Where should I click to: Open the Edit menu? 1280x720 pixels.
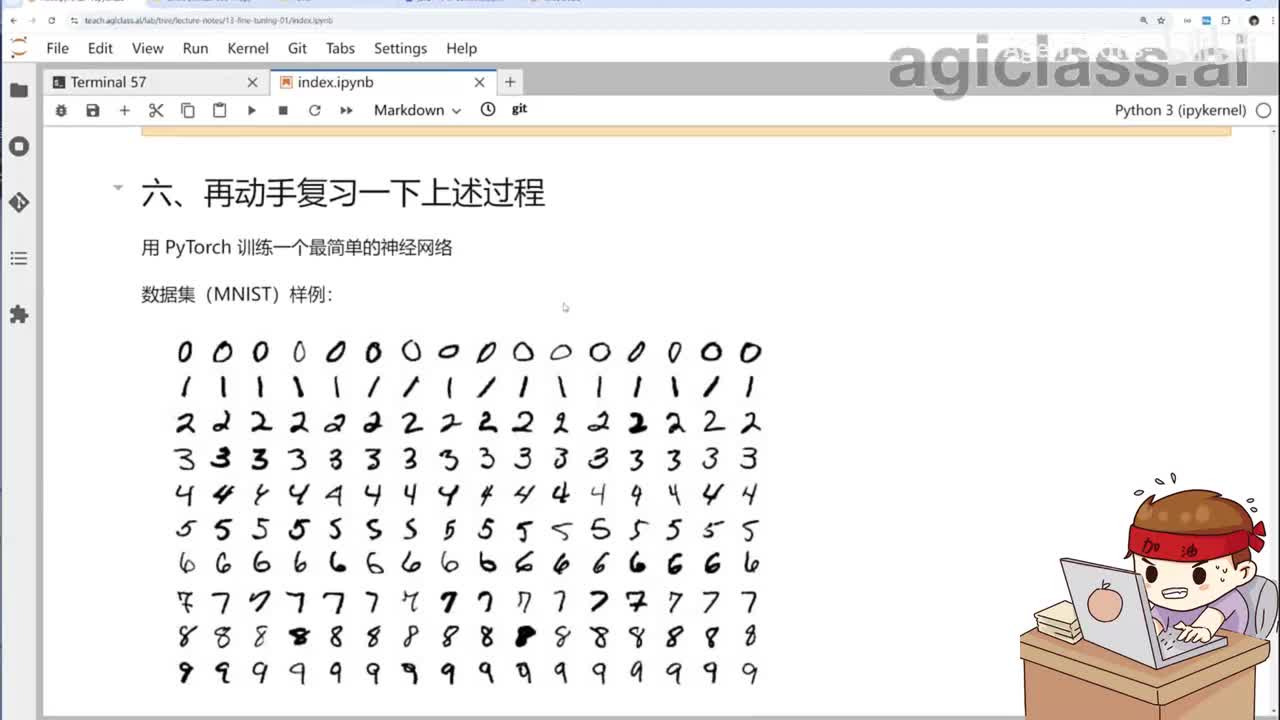(100, 48)
